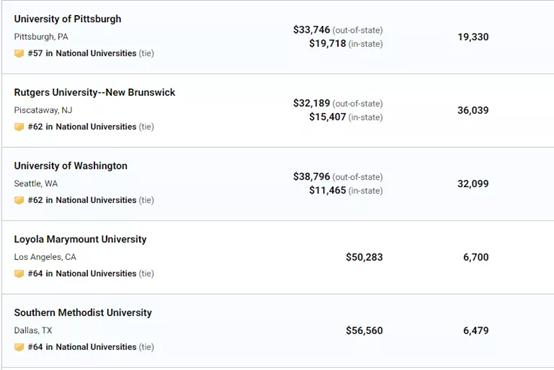The width and height of the screenshot is (554, 370).
Task: Select the $50,283 tuition for Loyola Marymount
Action: tap(364, 257)
